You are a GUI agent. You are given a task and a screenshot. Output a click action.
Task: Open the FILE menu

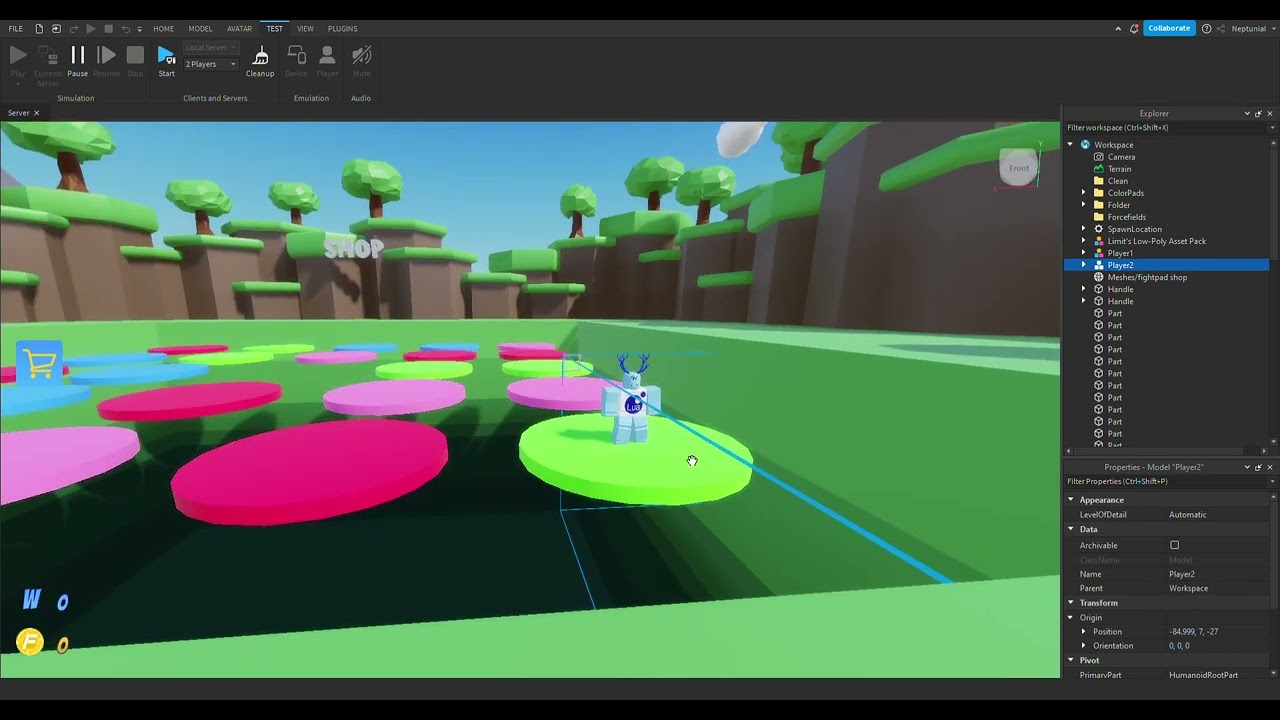pos(16,29)
